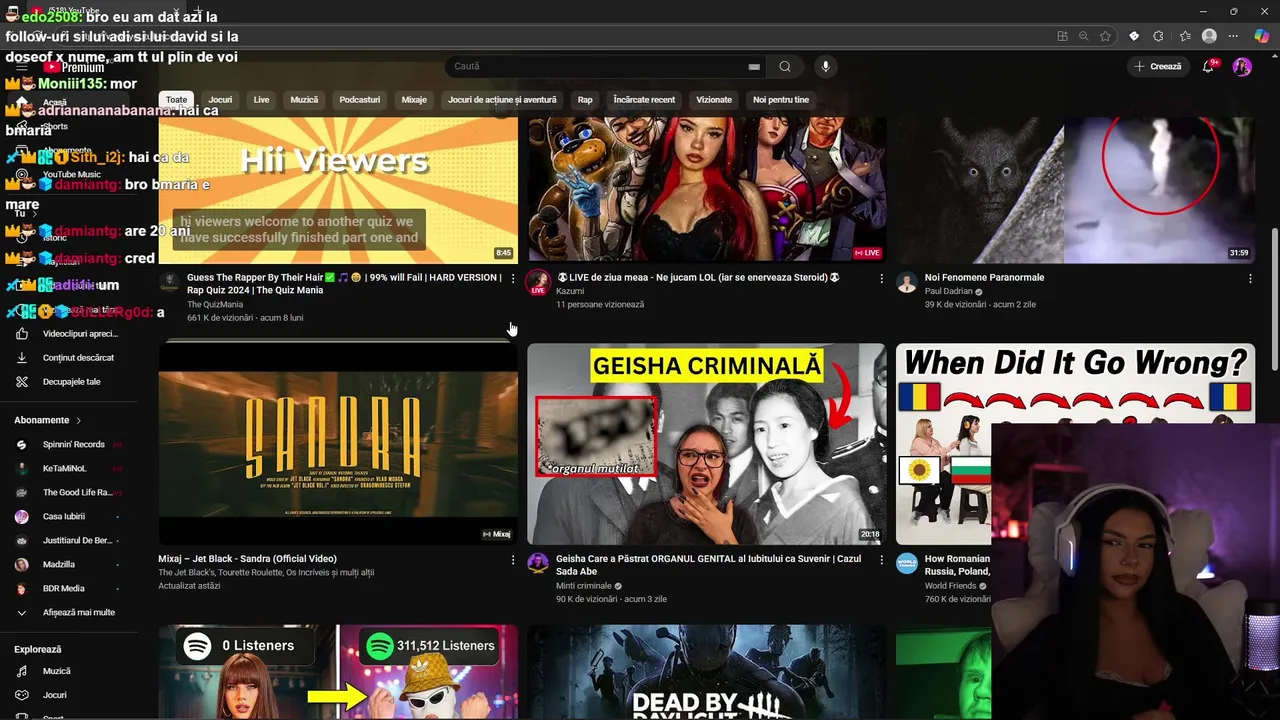Viewport: 1280px width, 720px height.
Task: Open Paul Dadrian channel avatar
Action: [907, 282]
